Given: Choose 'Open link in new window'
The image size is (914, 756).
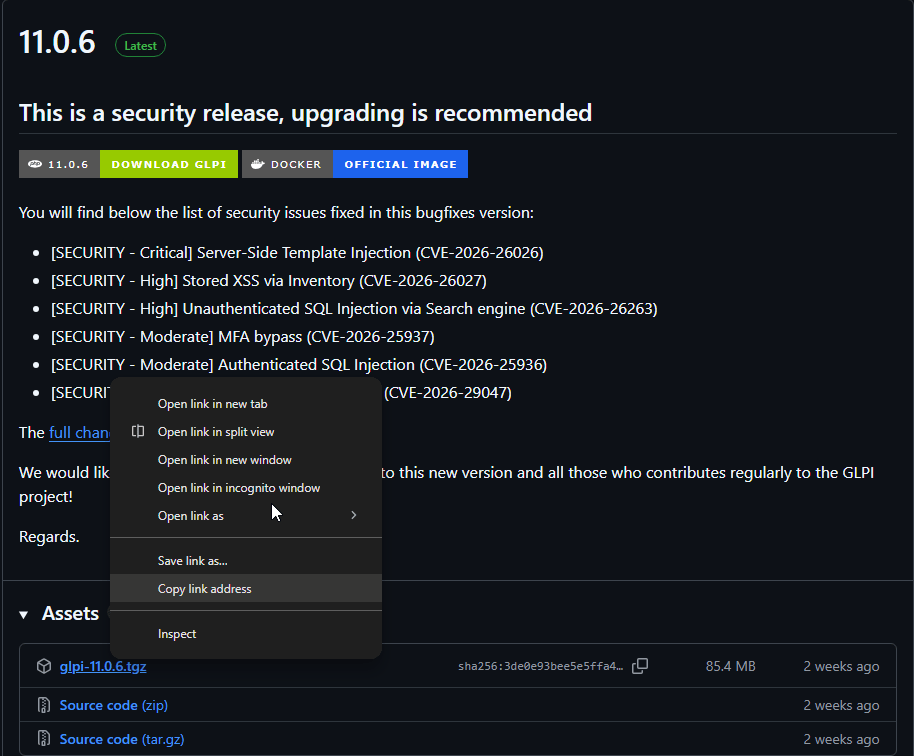Looking at the screenshot, I should pos(224,460).
